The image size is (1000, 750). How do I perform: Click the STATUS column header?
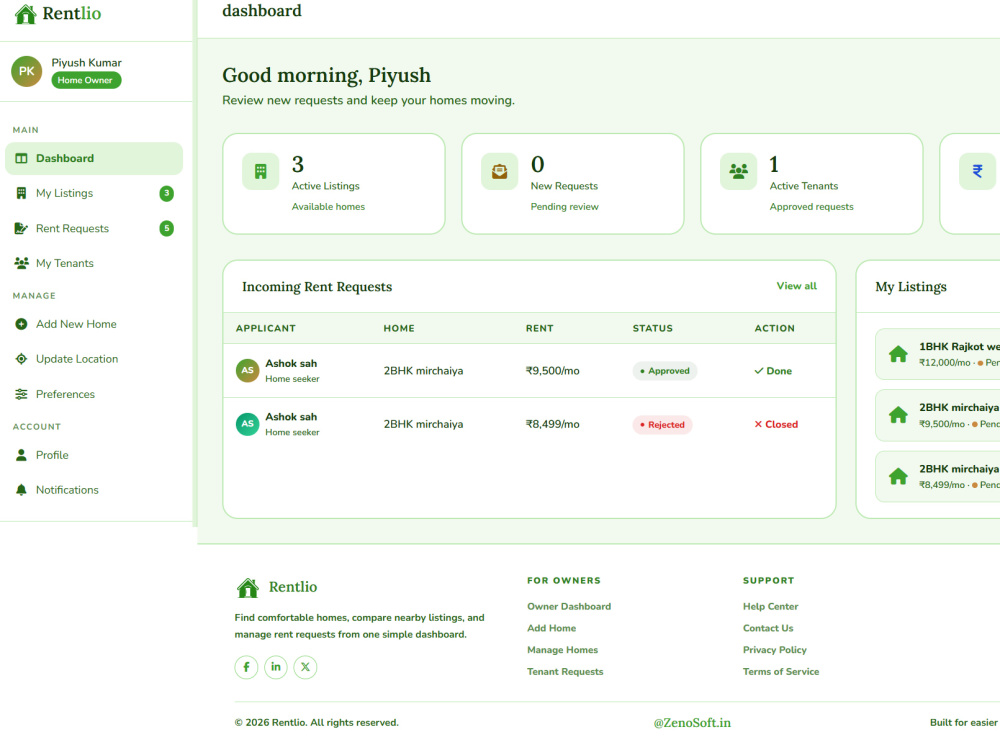click(652, 328)
